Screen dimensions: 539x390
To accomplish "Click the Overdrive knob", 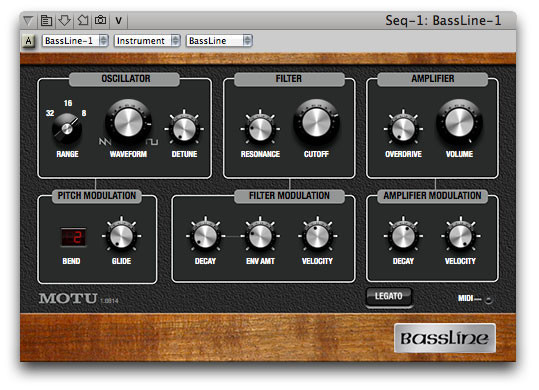I will click(x=403, y=129).
